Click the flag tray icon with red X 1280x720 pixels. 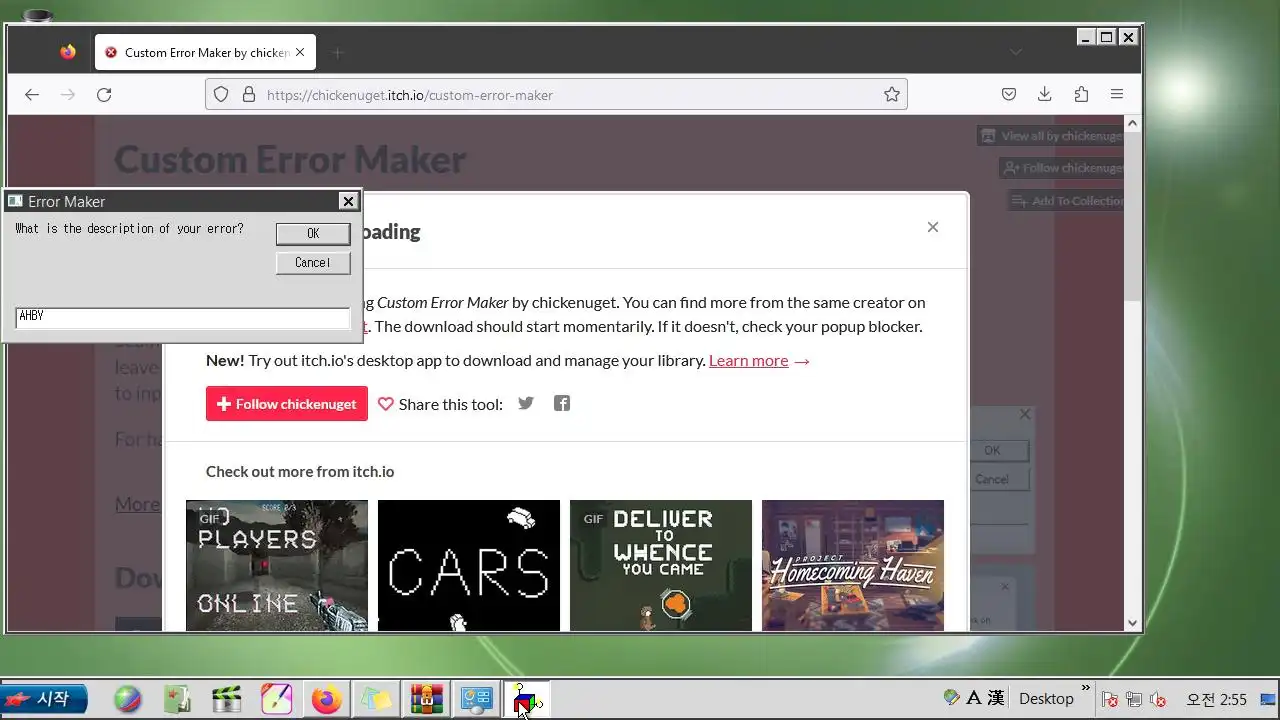[x=1110, y=699]
